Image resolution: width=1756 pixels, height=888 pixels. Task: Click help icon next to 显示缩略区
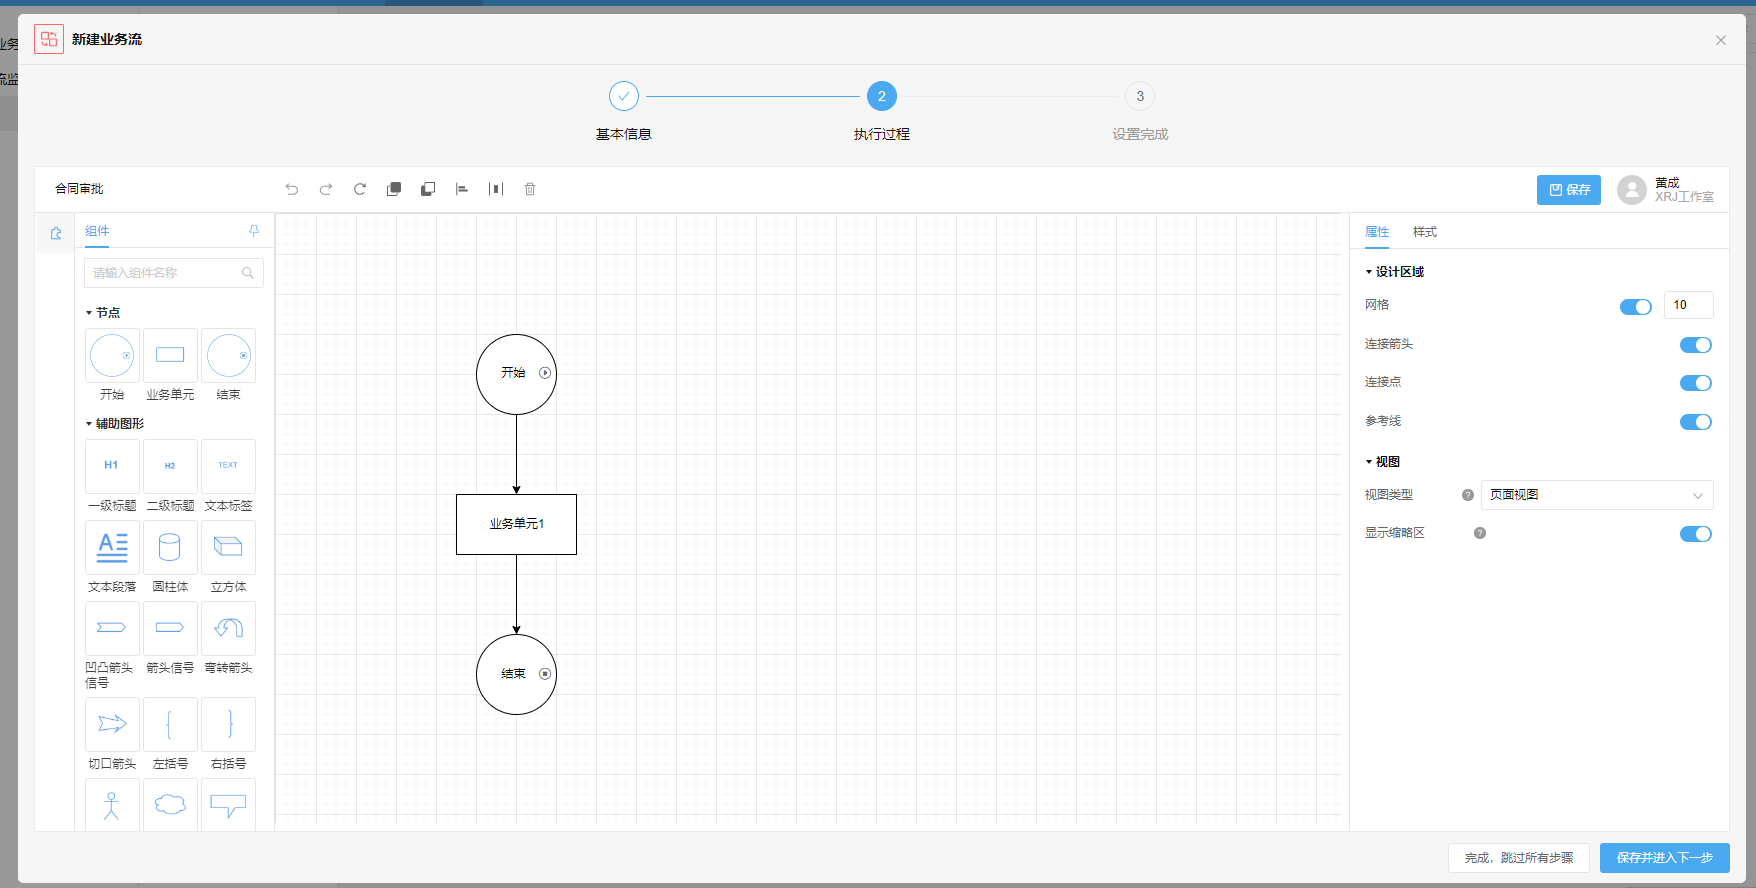click(x=1480, y=533)
